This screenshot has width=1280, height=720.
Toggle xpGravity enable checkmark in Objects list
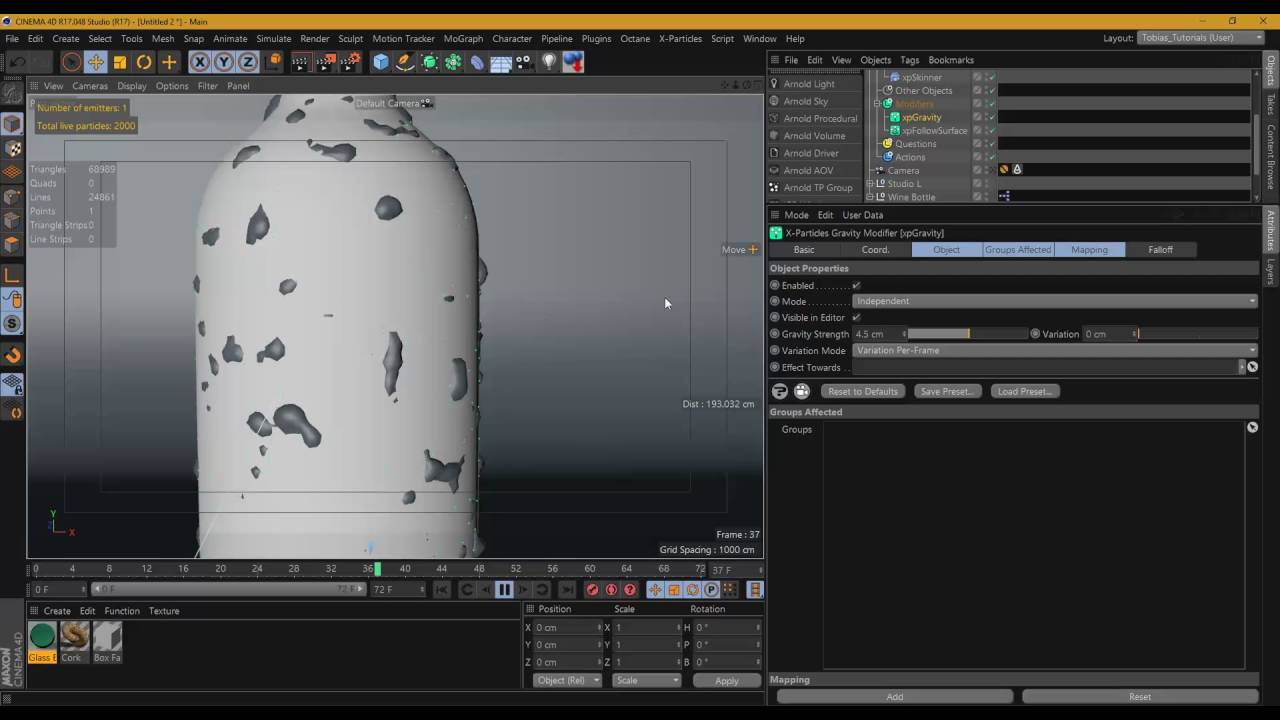(x=992, y=117)
